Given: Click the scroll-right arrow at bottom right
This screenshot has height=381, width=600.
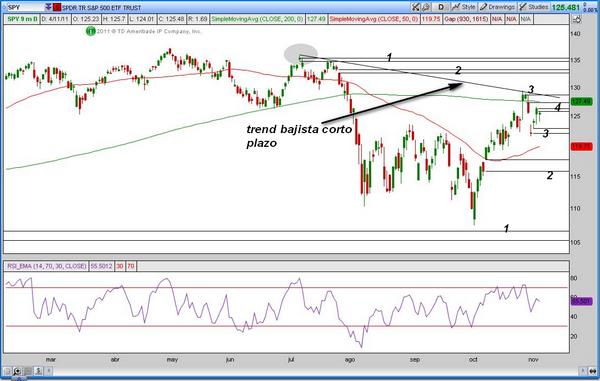Looking at the screenshot, I should click(x=583, y=371).
